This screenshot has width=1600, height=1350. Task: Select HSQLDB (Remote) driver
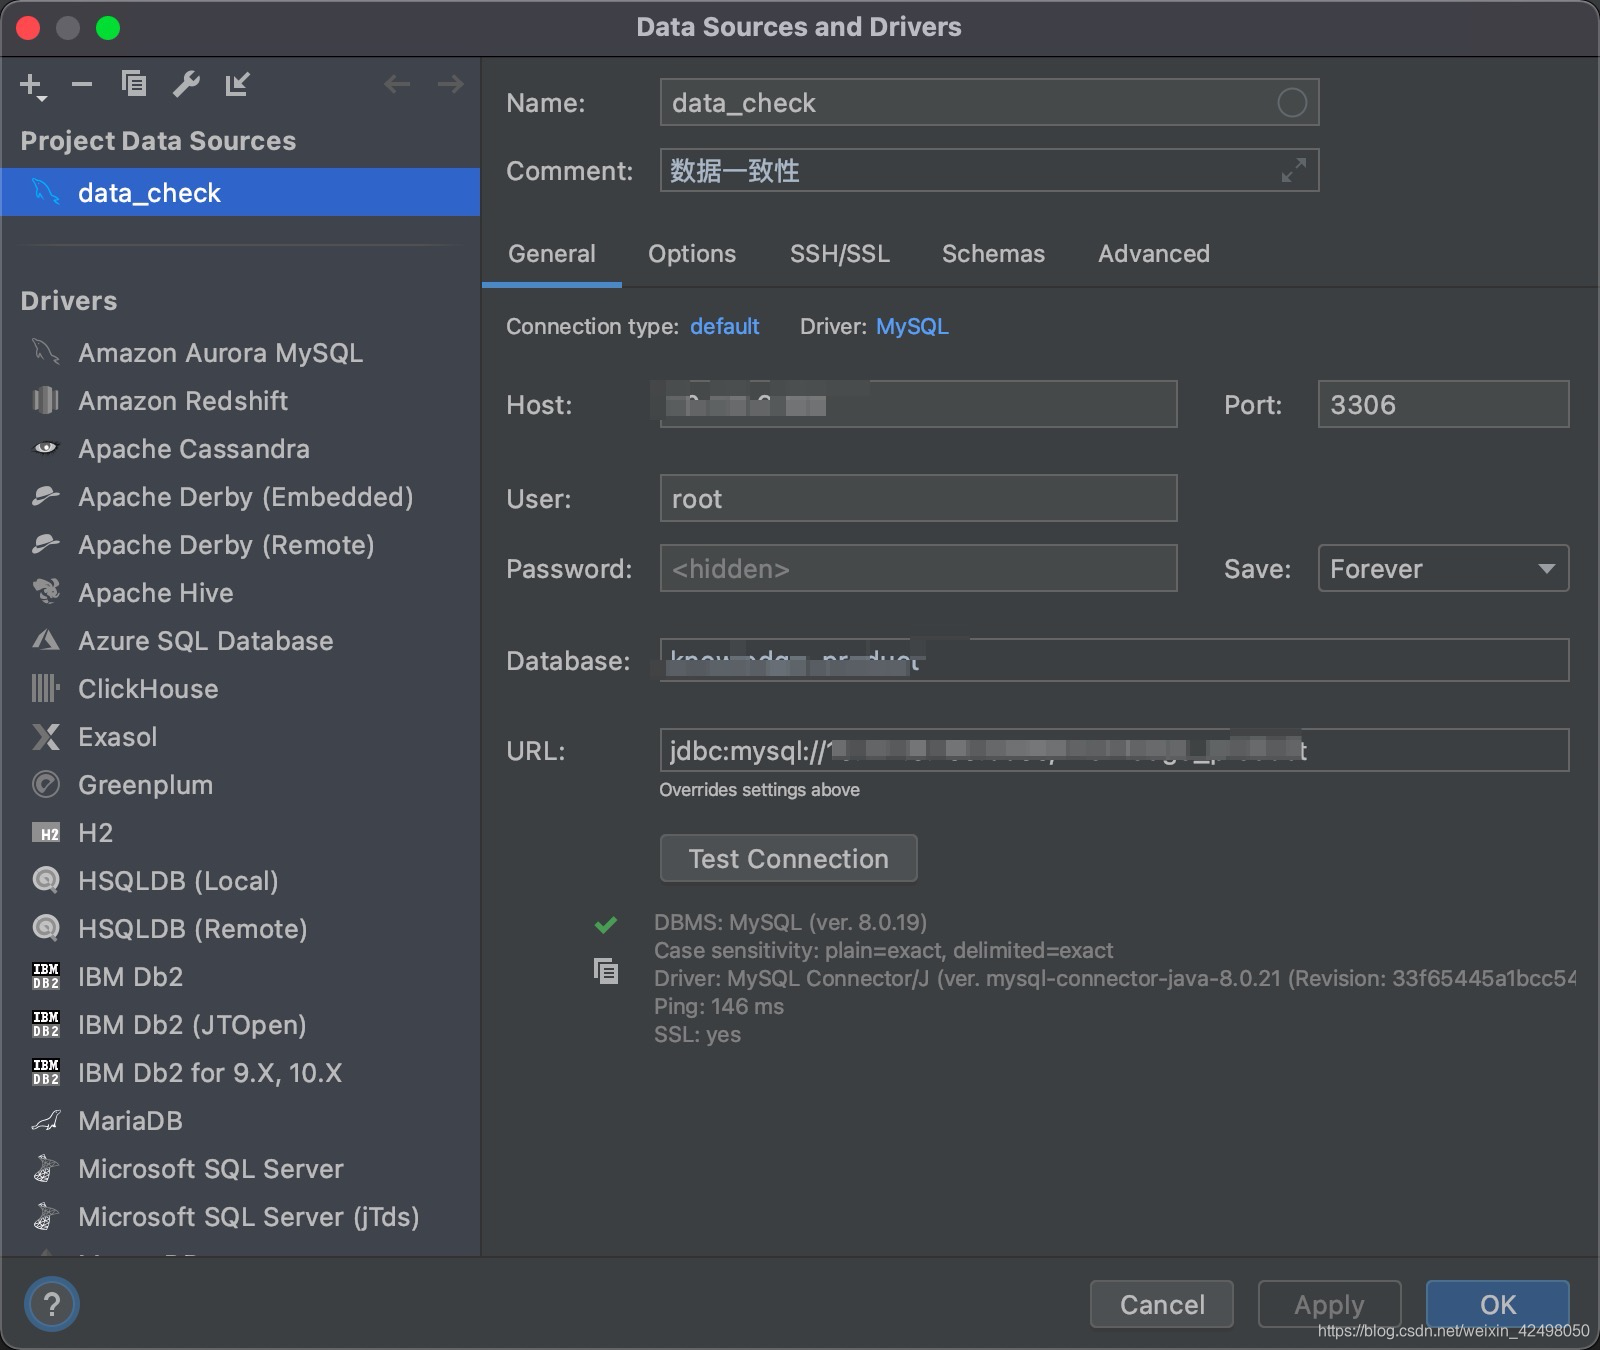240,929
